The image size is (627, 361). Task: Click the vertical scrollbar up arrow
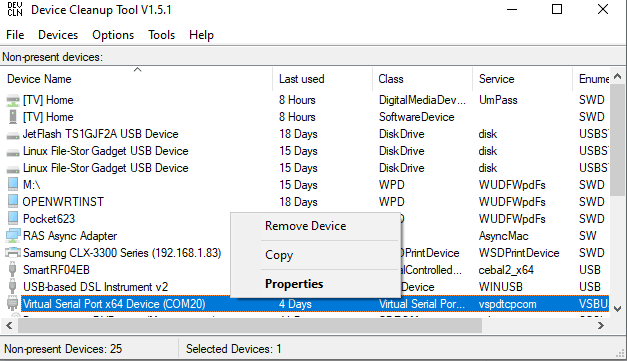(617, 76)
